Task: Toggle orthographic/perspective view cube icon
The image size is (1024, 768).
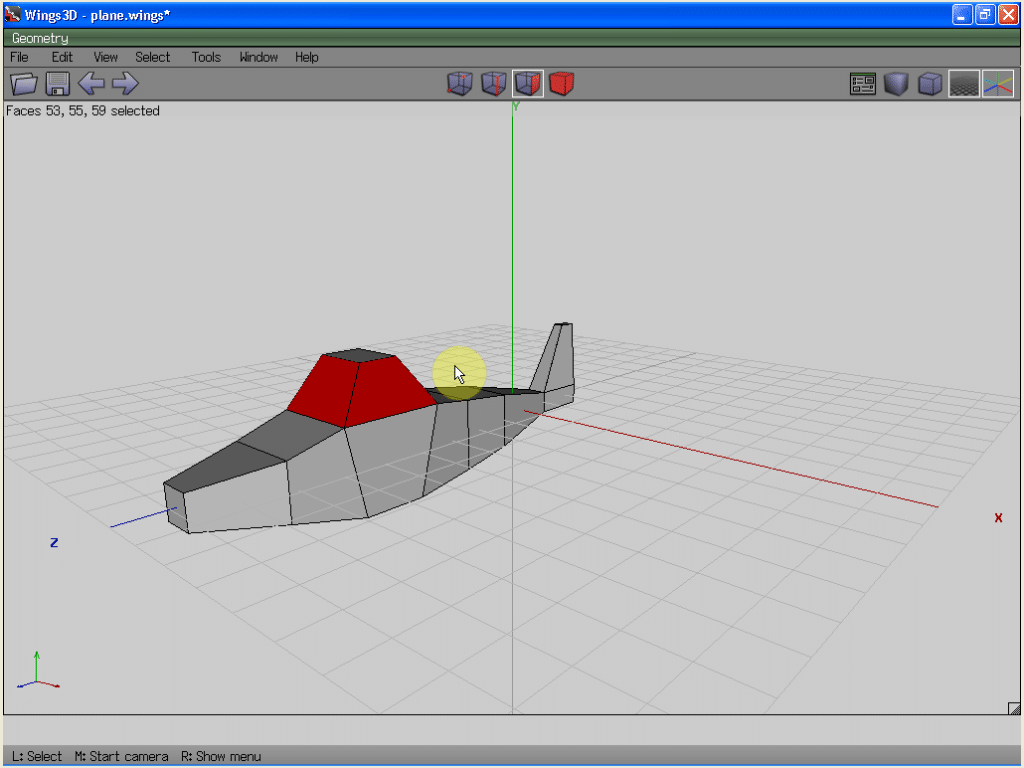Action: point(930,84)
